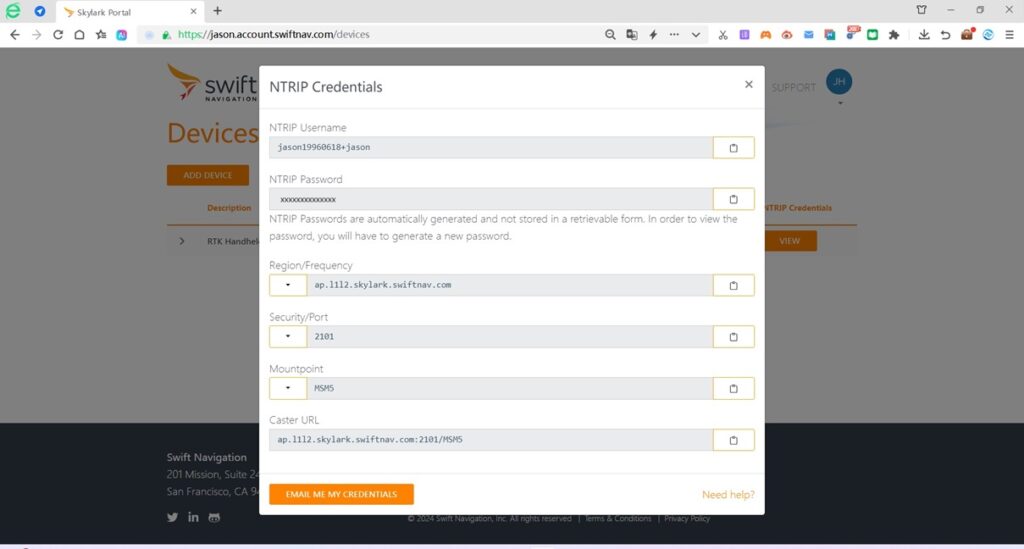Image resolution: width=1024 pixels, height=549 pixels.
Task: Copy the NTRIP Password to clipboard
Action: [x=733, y=199]
